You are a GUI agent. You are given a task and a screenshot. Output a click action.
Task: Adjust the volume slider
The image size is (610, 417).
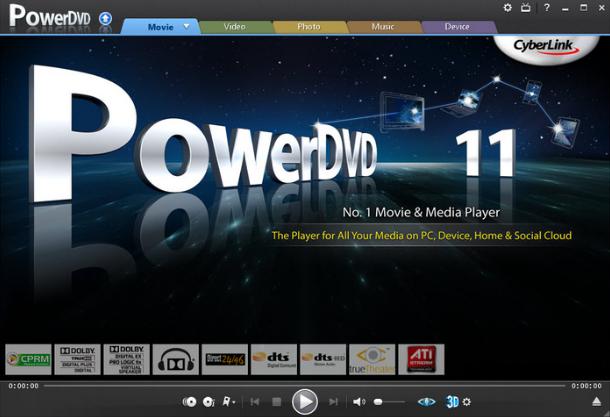point(389,402)
